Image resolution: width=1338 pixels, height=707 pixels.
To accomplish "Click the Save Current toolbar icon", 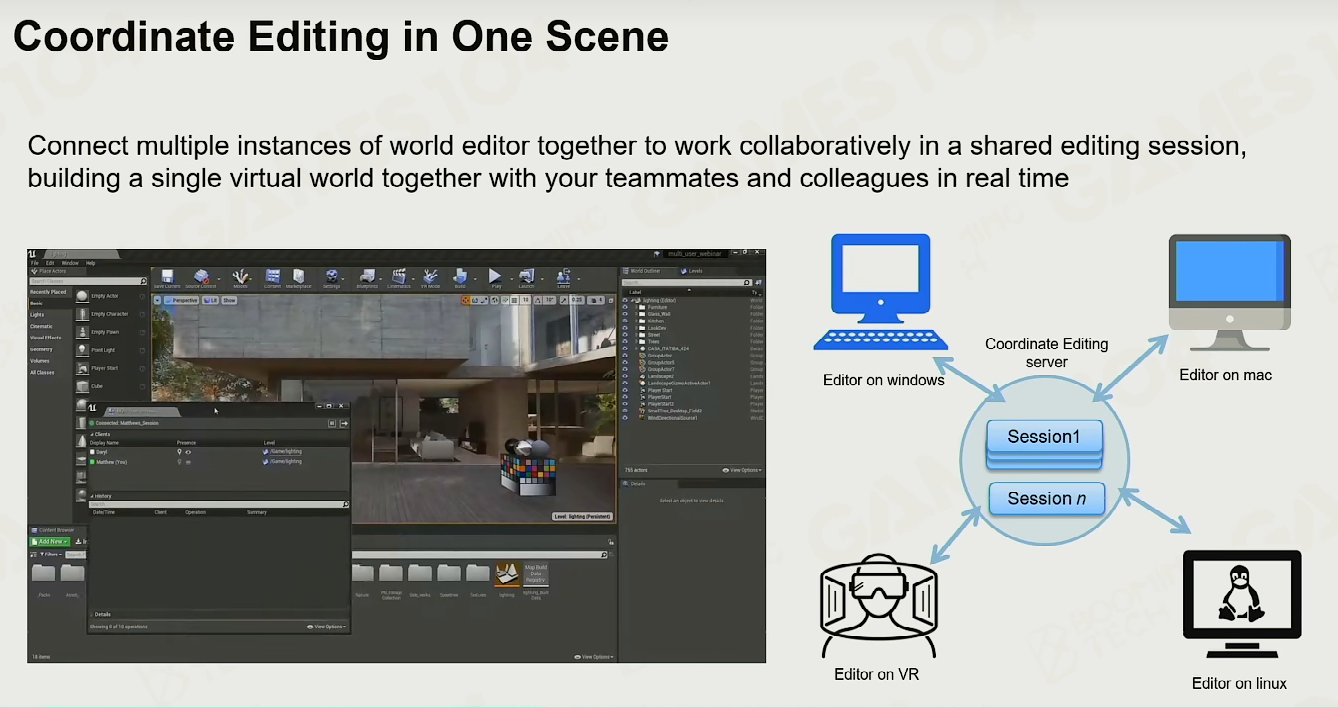I will (167, 278).
